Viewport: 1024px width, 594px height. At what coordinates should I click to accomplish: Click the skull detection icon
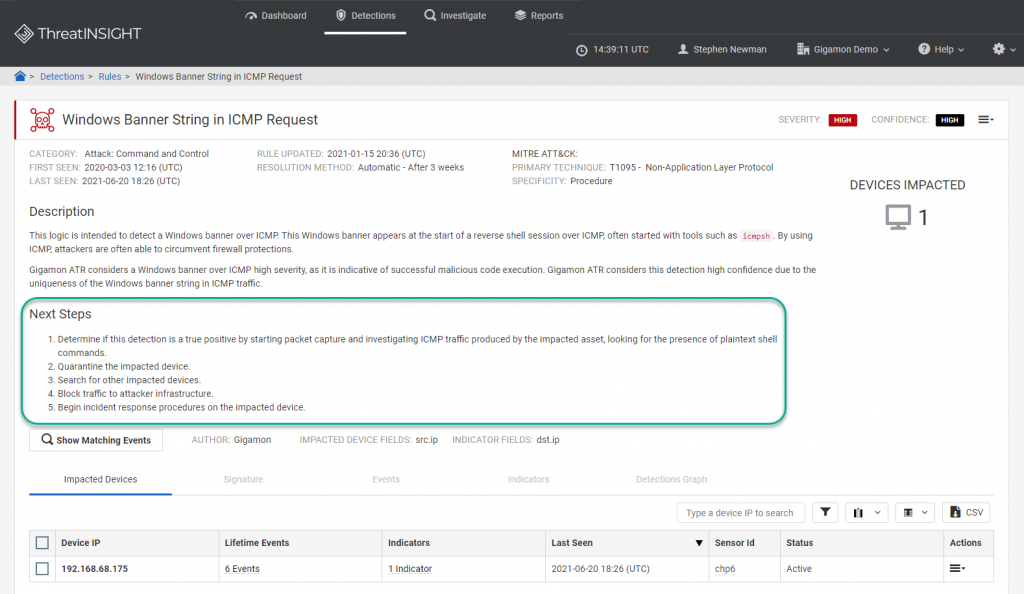tap(42, 120)
